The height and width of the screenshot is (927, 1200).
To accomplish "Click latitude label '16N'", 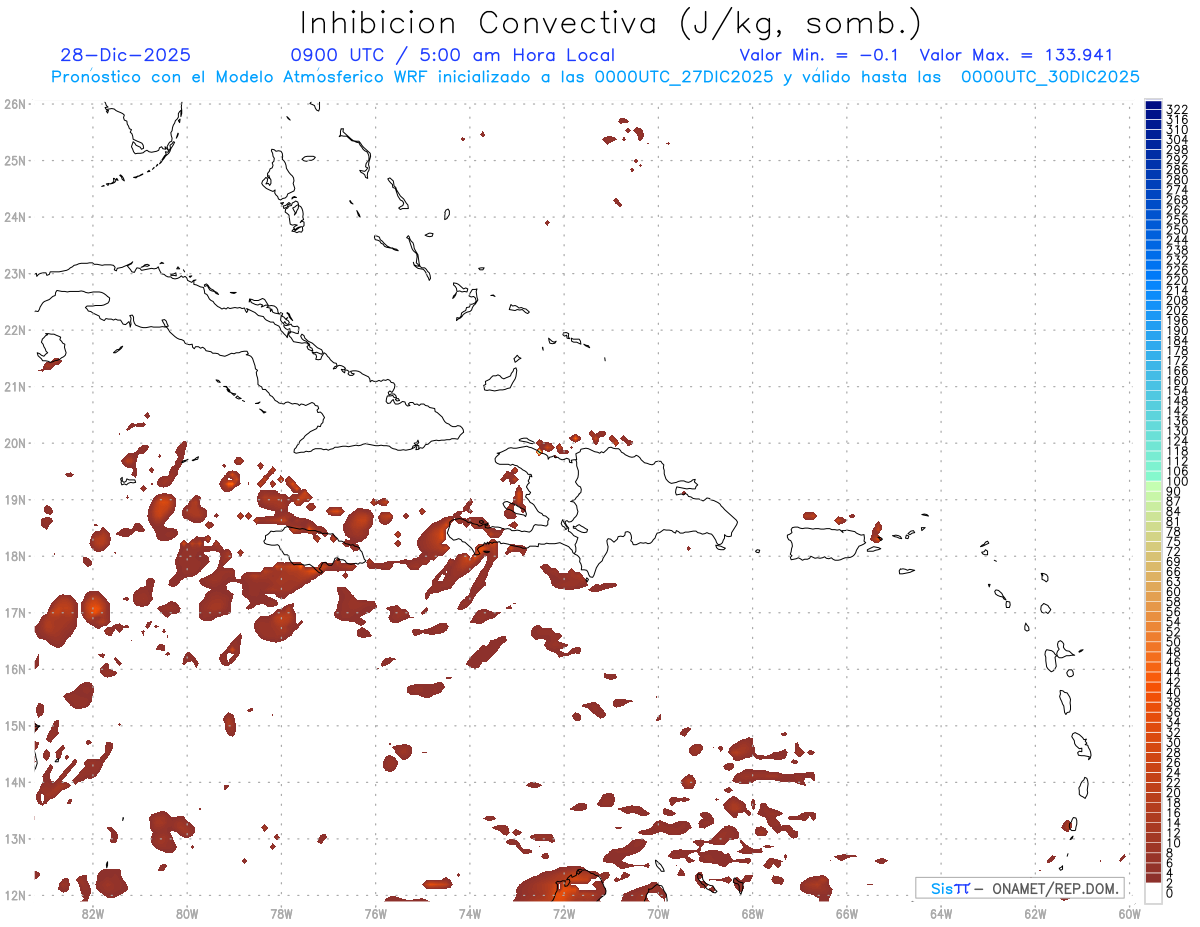I will (x=15, y=669).
